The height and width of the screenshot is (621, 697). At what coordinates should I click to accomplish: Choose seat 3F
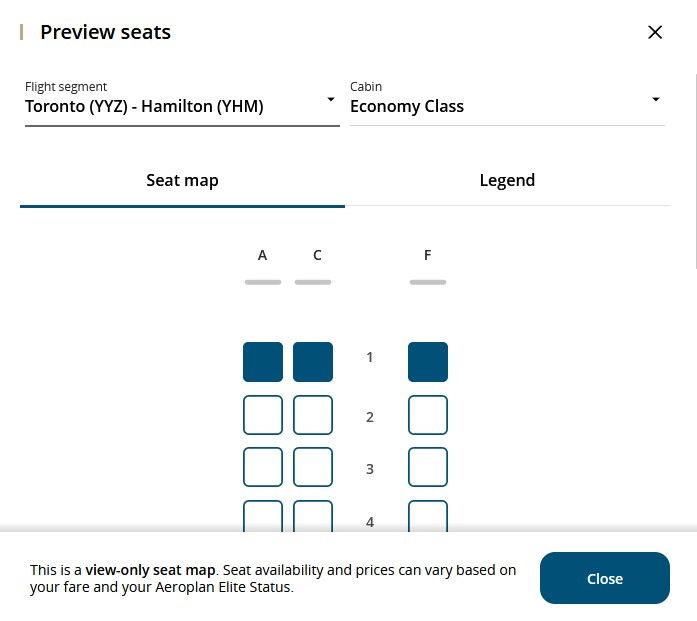coord(428,467)
